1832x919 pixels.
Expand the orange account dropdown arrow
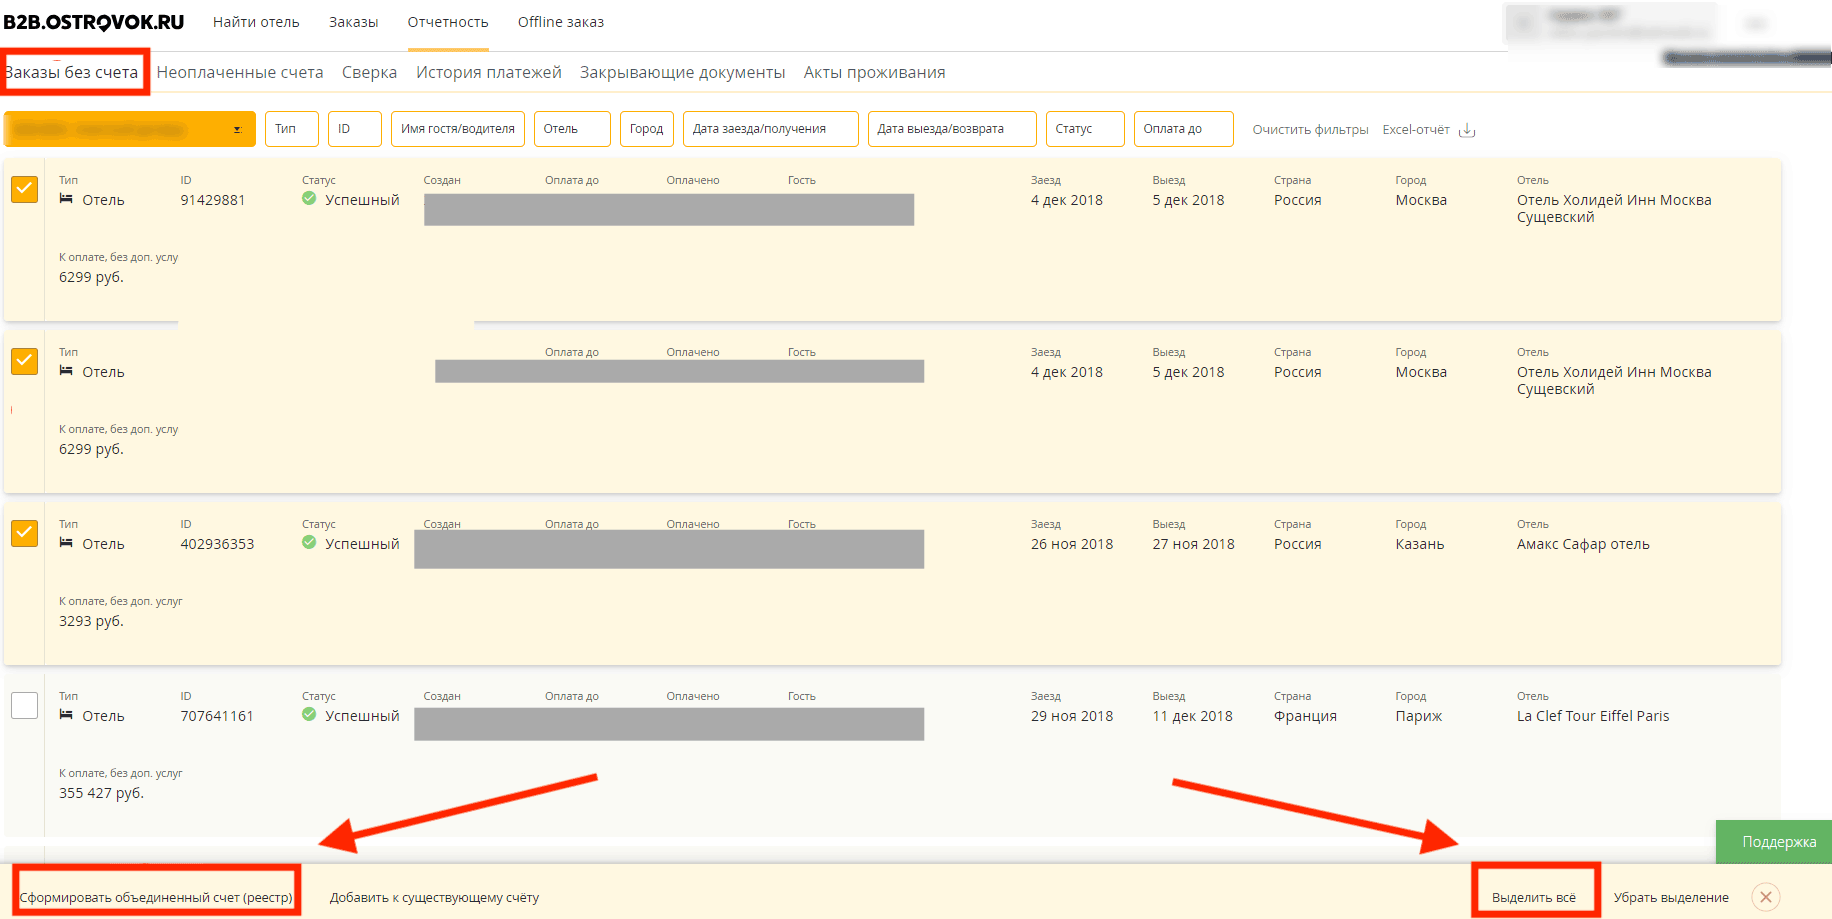click(237, 130)
